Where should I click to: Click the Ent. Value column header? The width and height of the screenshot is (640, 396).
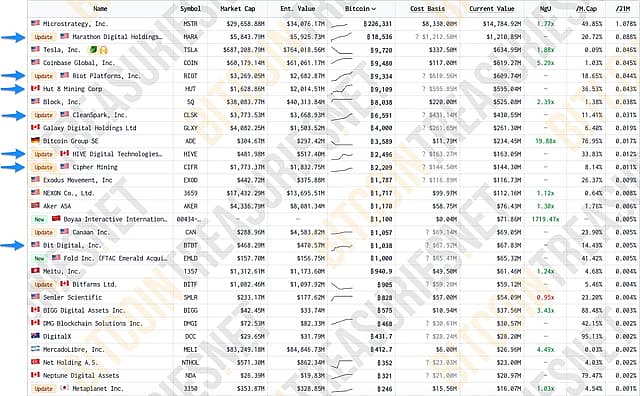click(298, 9)
